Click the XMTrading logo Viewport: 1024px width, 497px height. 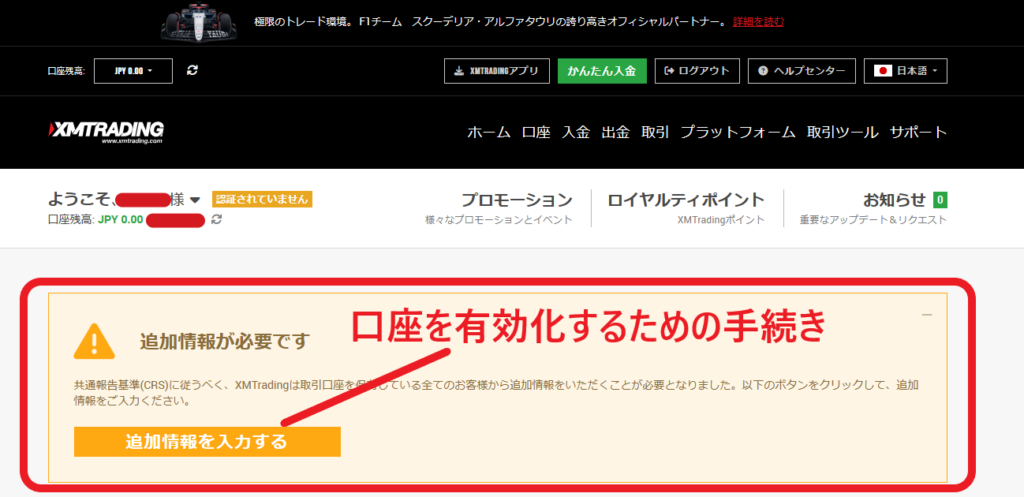coord(106,132)
